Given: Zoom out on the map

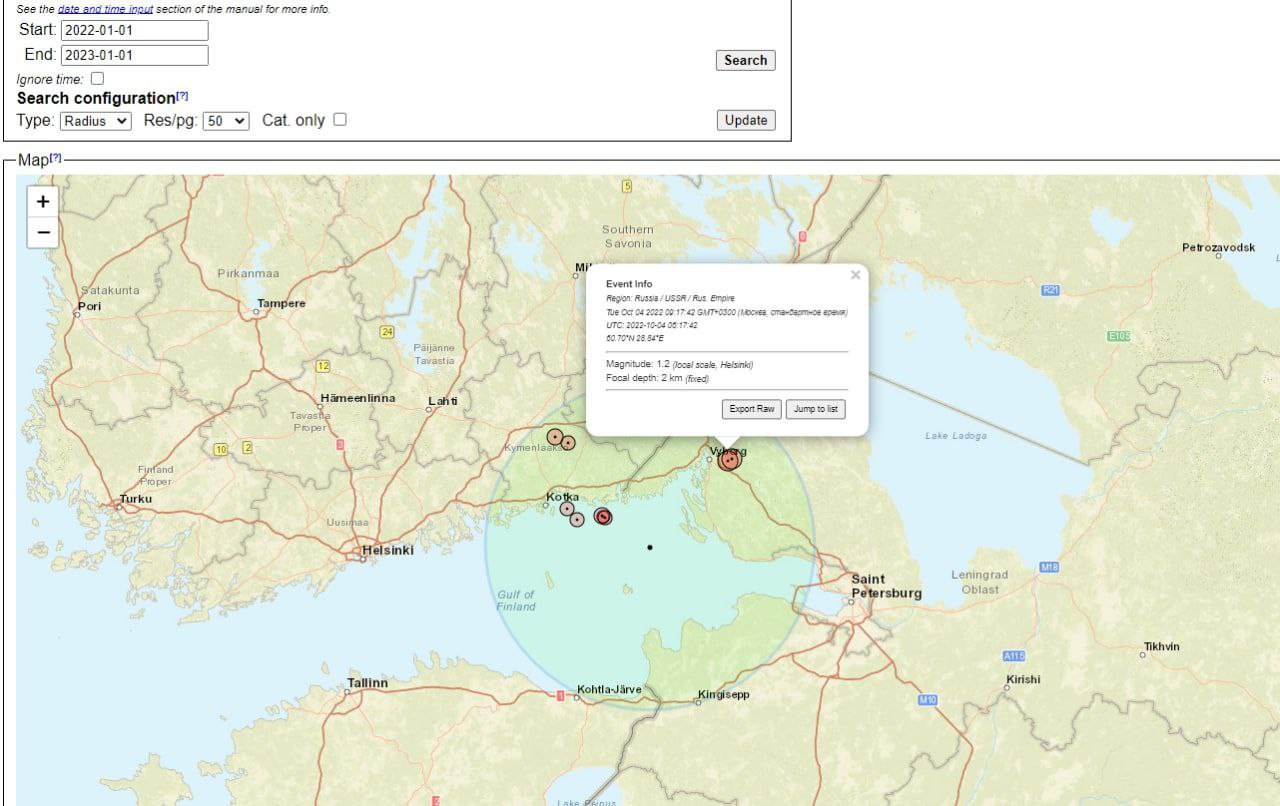Looking at the screenshot, I should (43, 233).
